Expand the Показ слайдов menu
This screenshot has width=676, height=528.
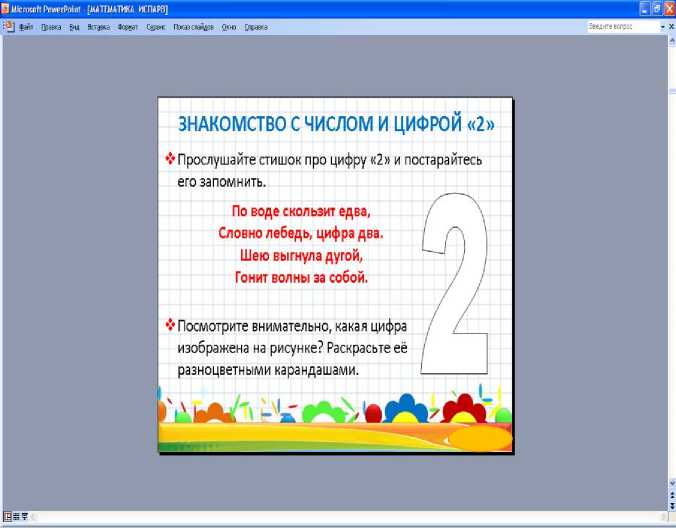[x=196, y=28]
